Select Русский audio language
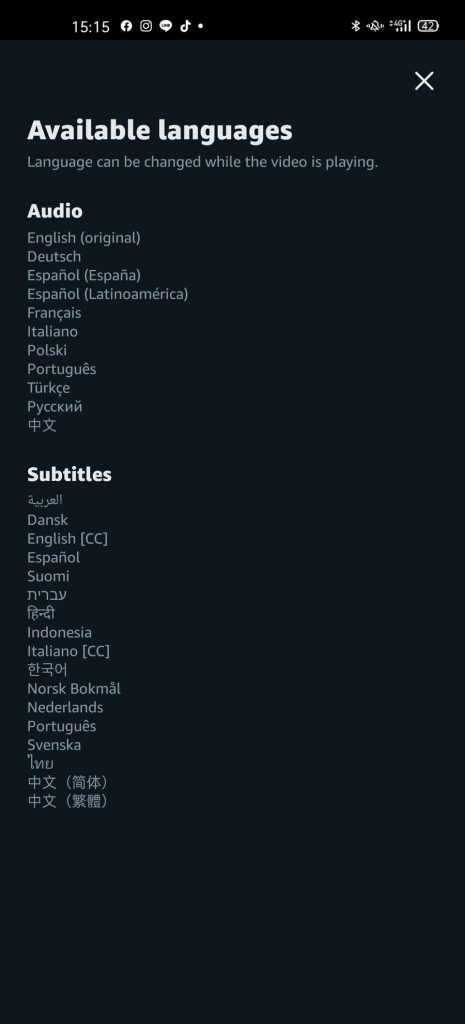This screenshot has width=465, height=1024. [x=55, y=406]
